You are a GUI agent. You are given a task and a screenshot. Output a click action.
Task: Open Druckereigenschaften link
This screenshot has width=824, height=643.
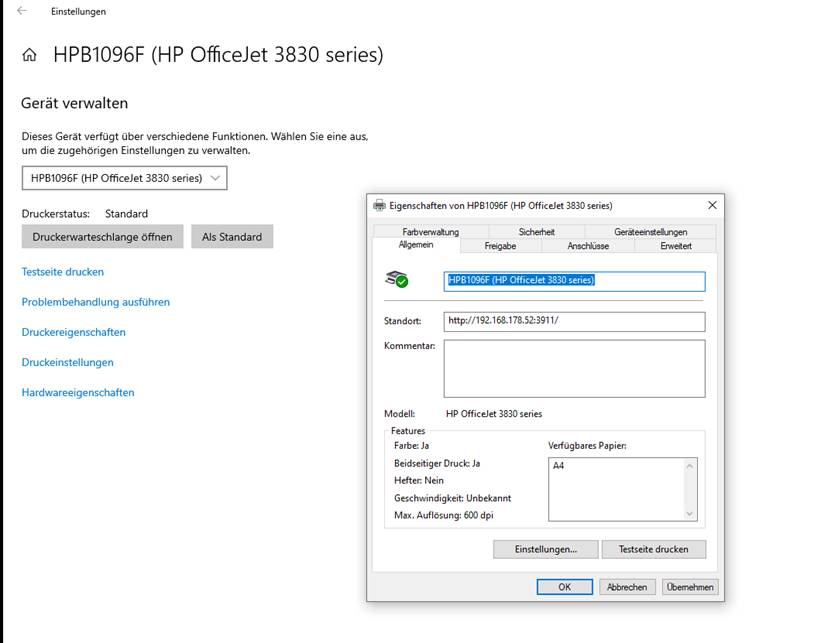click(x=74, y=333)
